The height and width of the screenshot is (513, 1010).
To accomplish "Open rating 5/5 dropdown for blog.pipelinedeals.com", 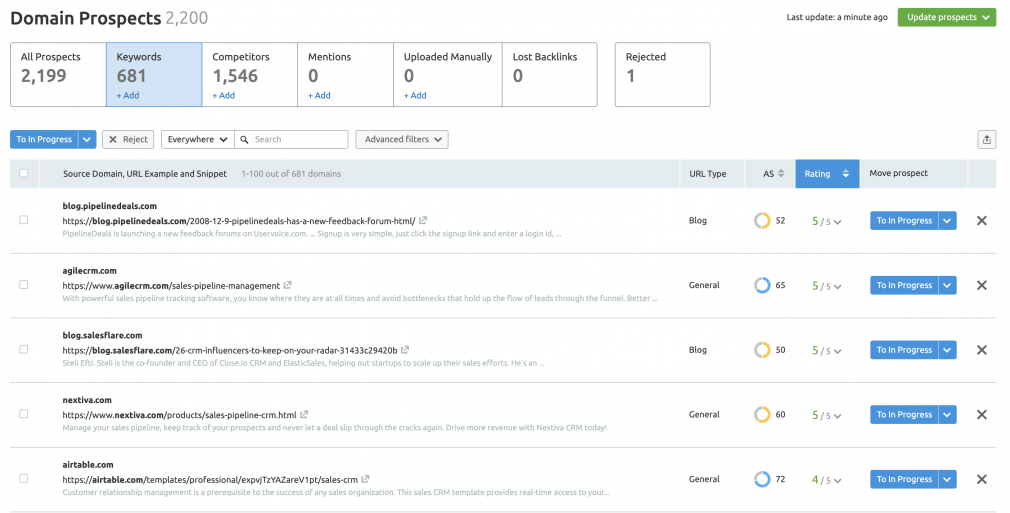I will 826,221.
